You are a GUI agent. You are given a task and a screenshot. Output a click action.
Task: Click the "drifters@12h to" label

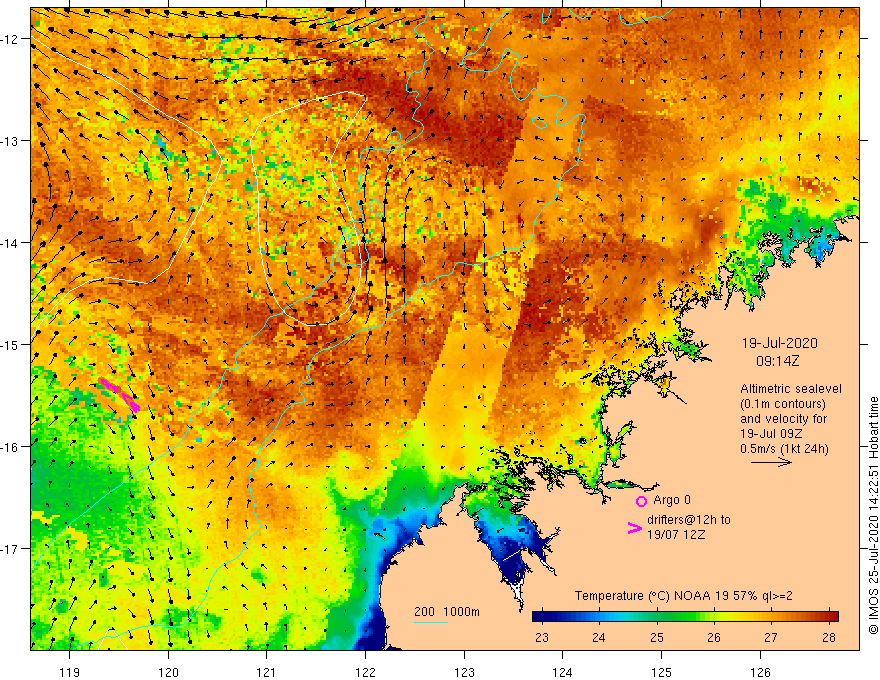coord(689,520)
